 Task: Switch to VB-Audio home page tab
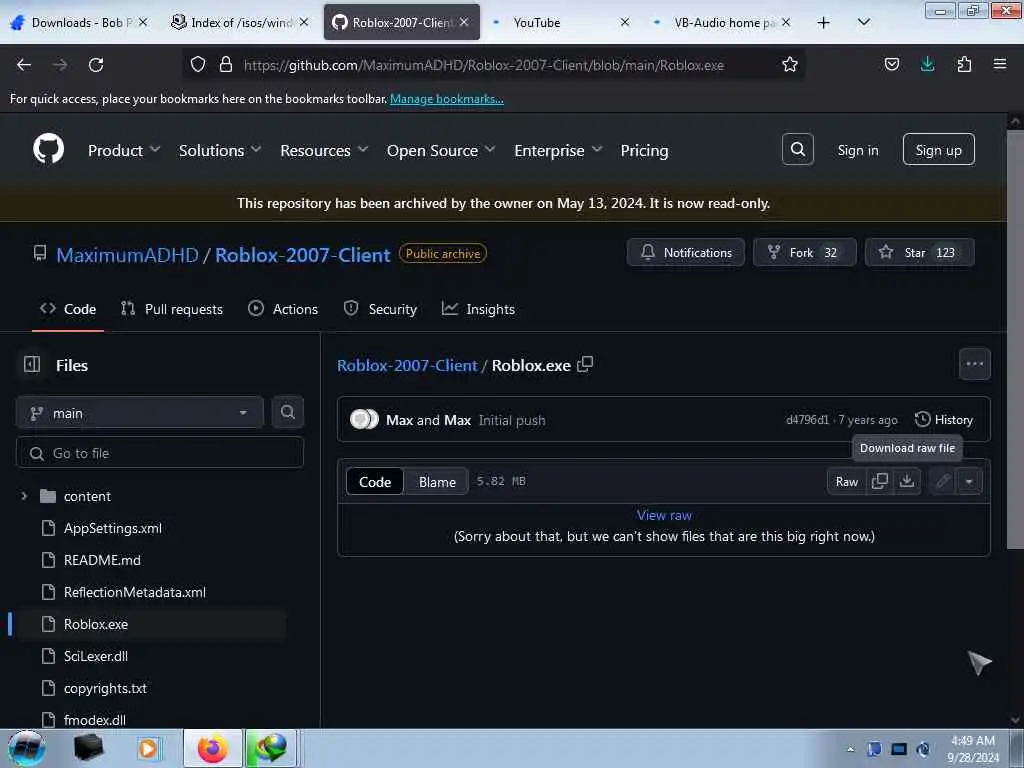click(x=723, y=22)
